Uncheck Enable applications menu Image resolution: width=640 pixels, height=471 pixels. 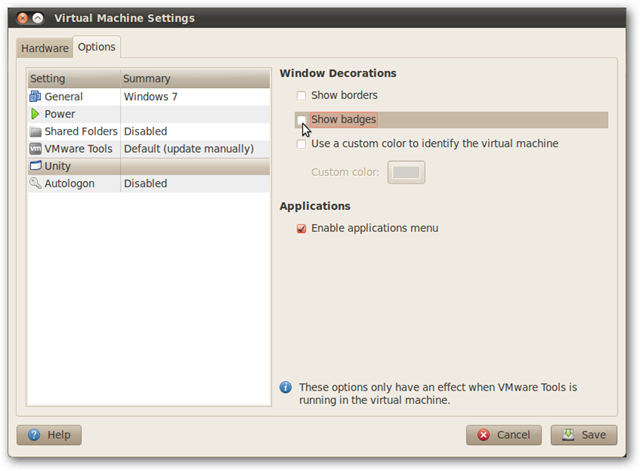tap(301, 228)
